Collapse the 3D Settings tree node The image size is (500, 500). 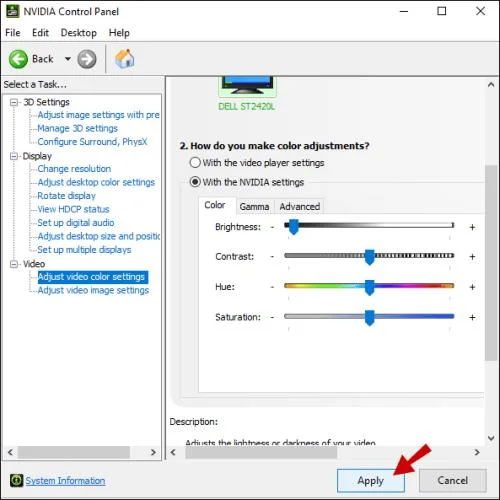pos(14,102)
